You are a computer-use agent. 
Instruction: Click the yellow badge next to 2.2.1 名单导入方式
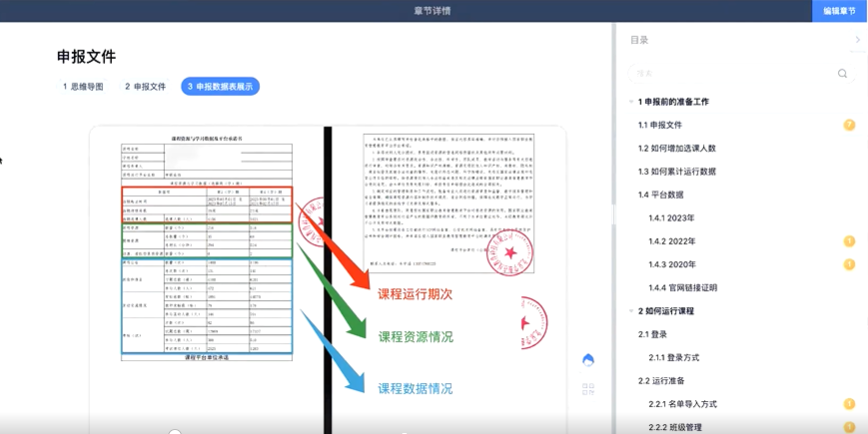849,404
